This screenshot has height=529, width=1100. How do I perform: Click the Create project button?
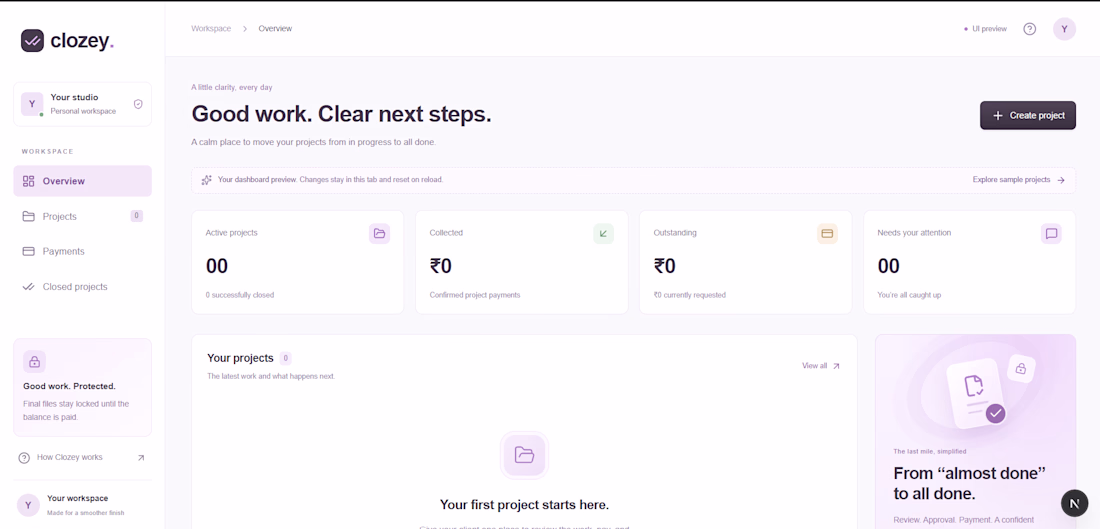[x=1028, y=116]
